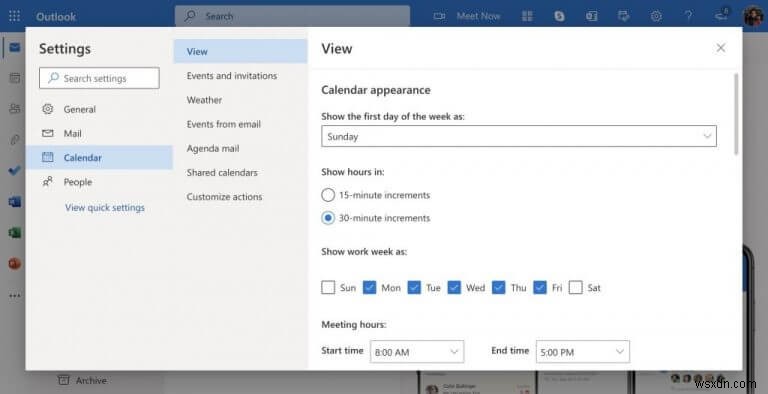
Task: Launch Excel from the left rail
Action: tap(15, 232)
